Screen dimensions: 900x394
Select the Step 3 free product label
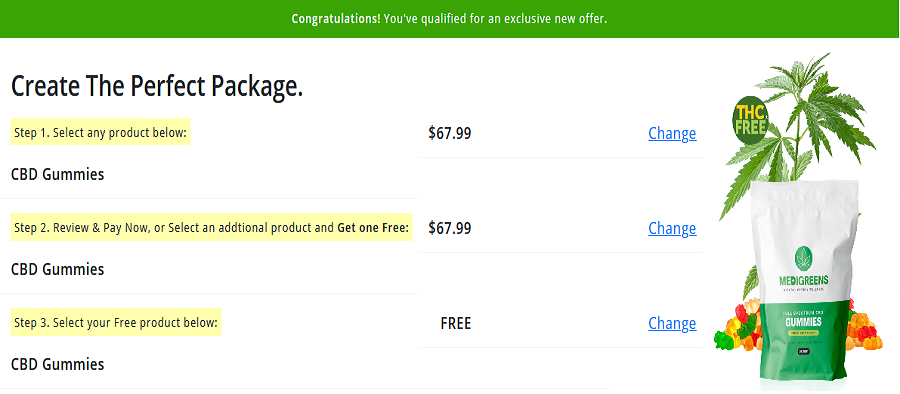tap(116, 323)
